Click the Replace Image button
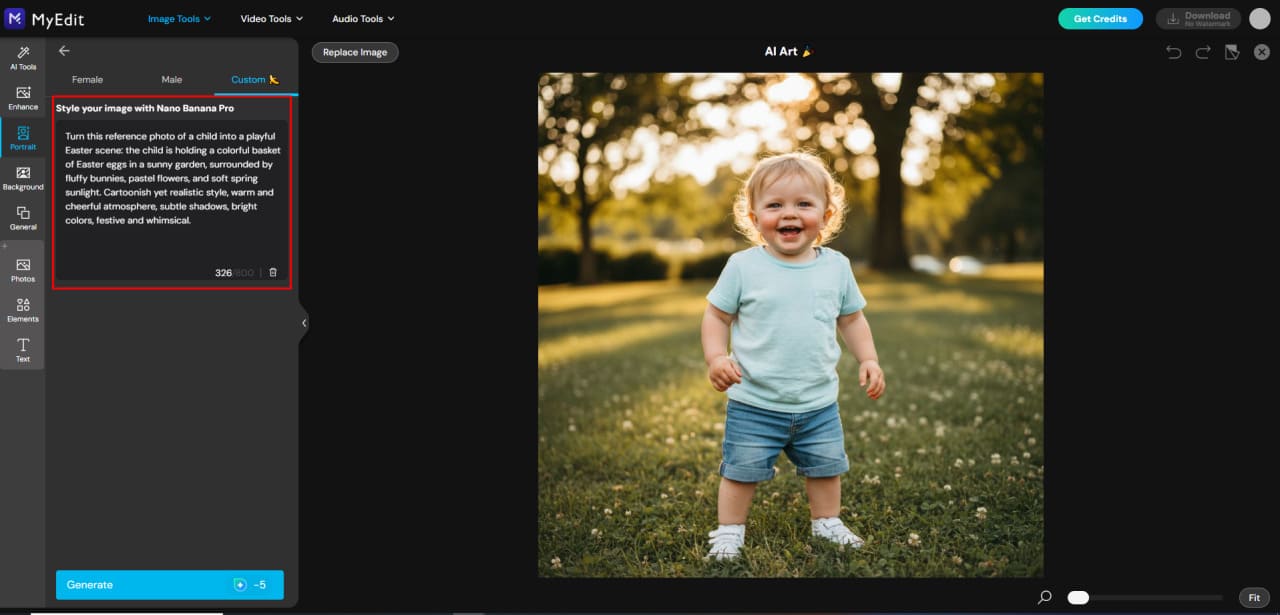This screenshot has width=1280, height=615. (x=355, y=52)
